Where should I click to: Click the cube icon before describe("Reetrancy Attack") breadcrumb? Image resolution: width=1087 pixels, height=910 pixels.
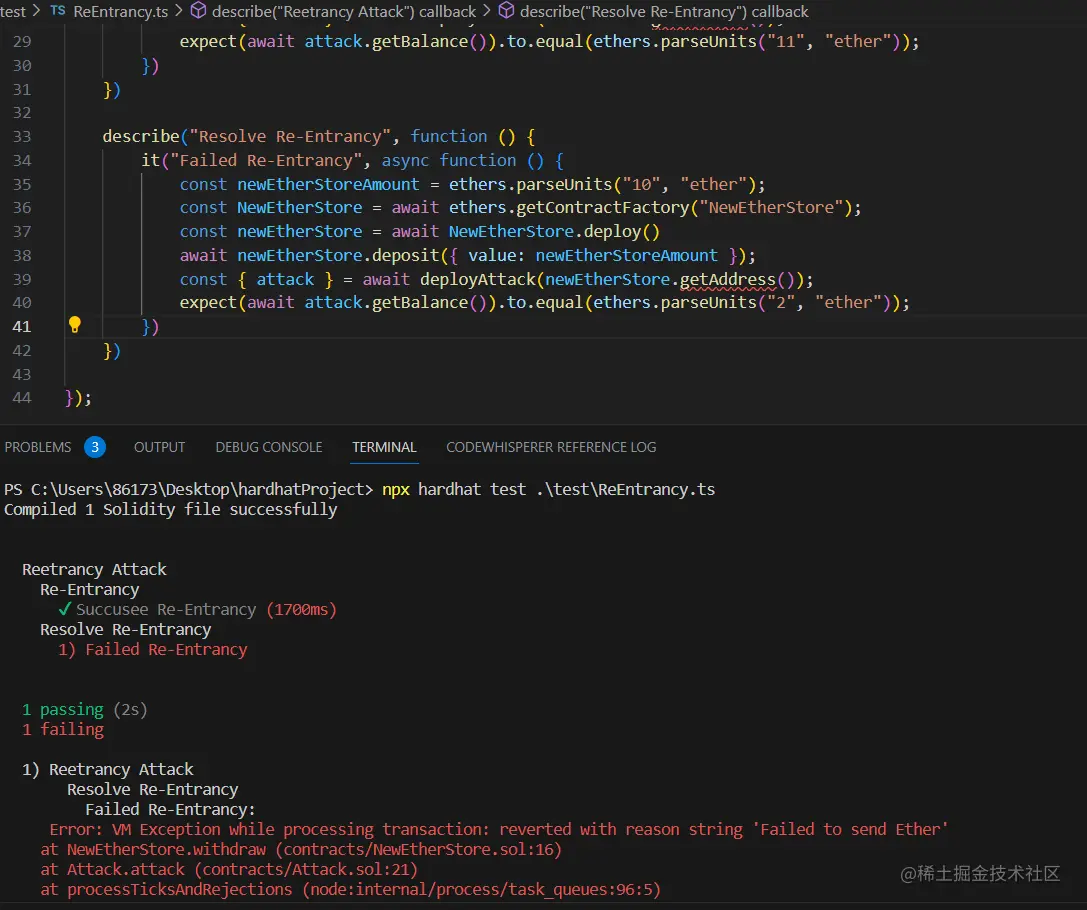point(198,10)
